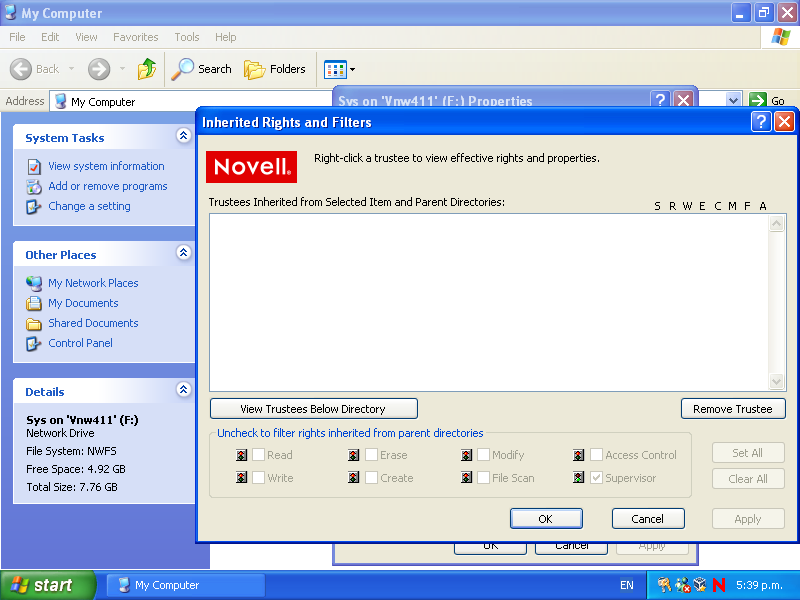
Task: Open the Edit menu
Action: point(50,37)
